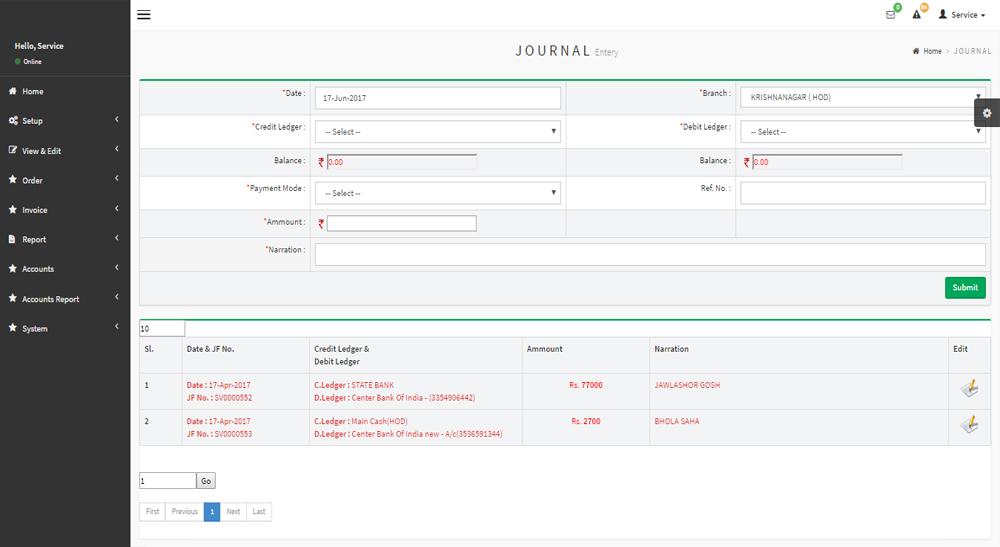Expand the Accounts sidebar chevron
Screen dimensions: 1000x547
point(117,268)
